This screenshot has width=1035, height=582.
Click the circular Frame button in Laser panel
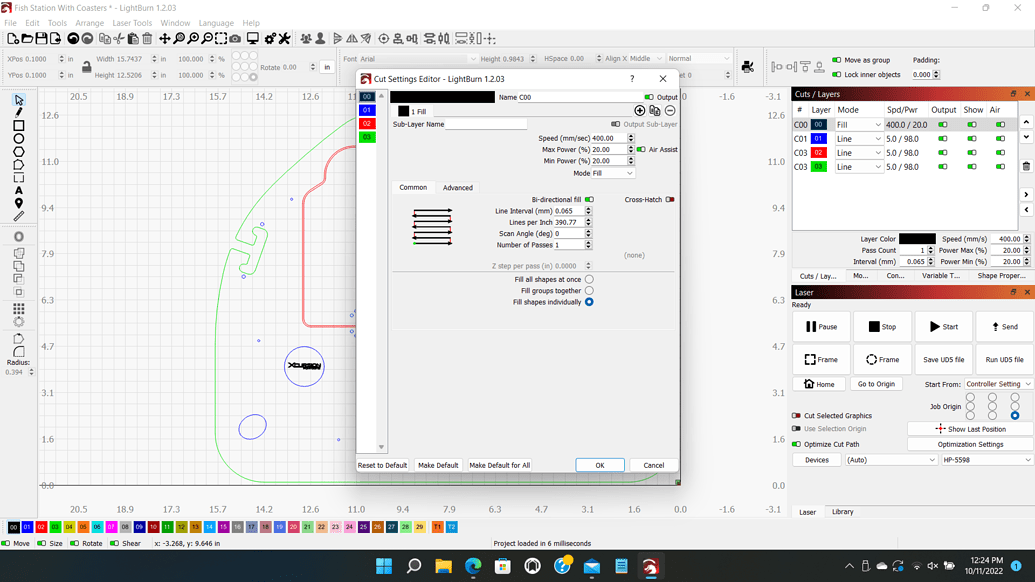click(884, 360)
